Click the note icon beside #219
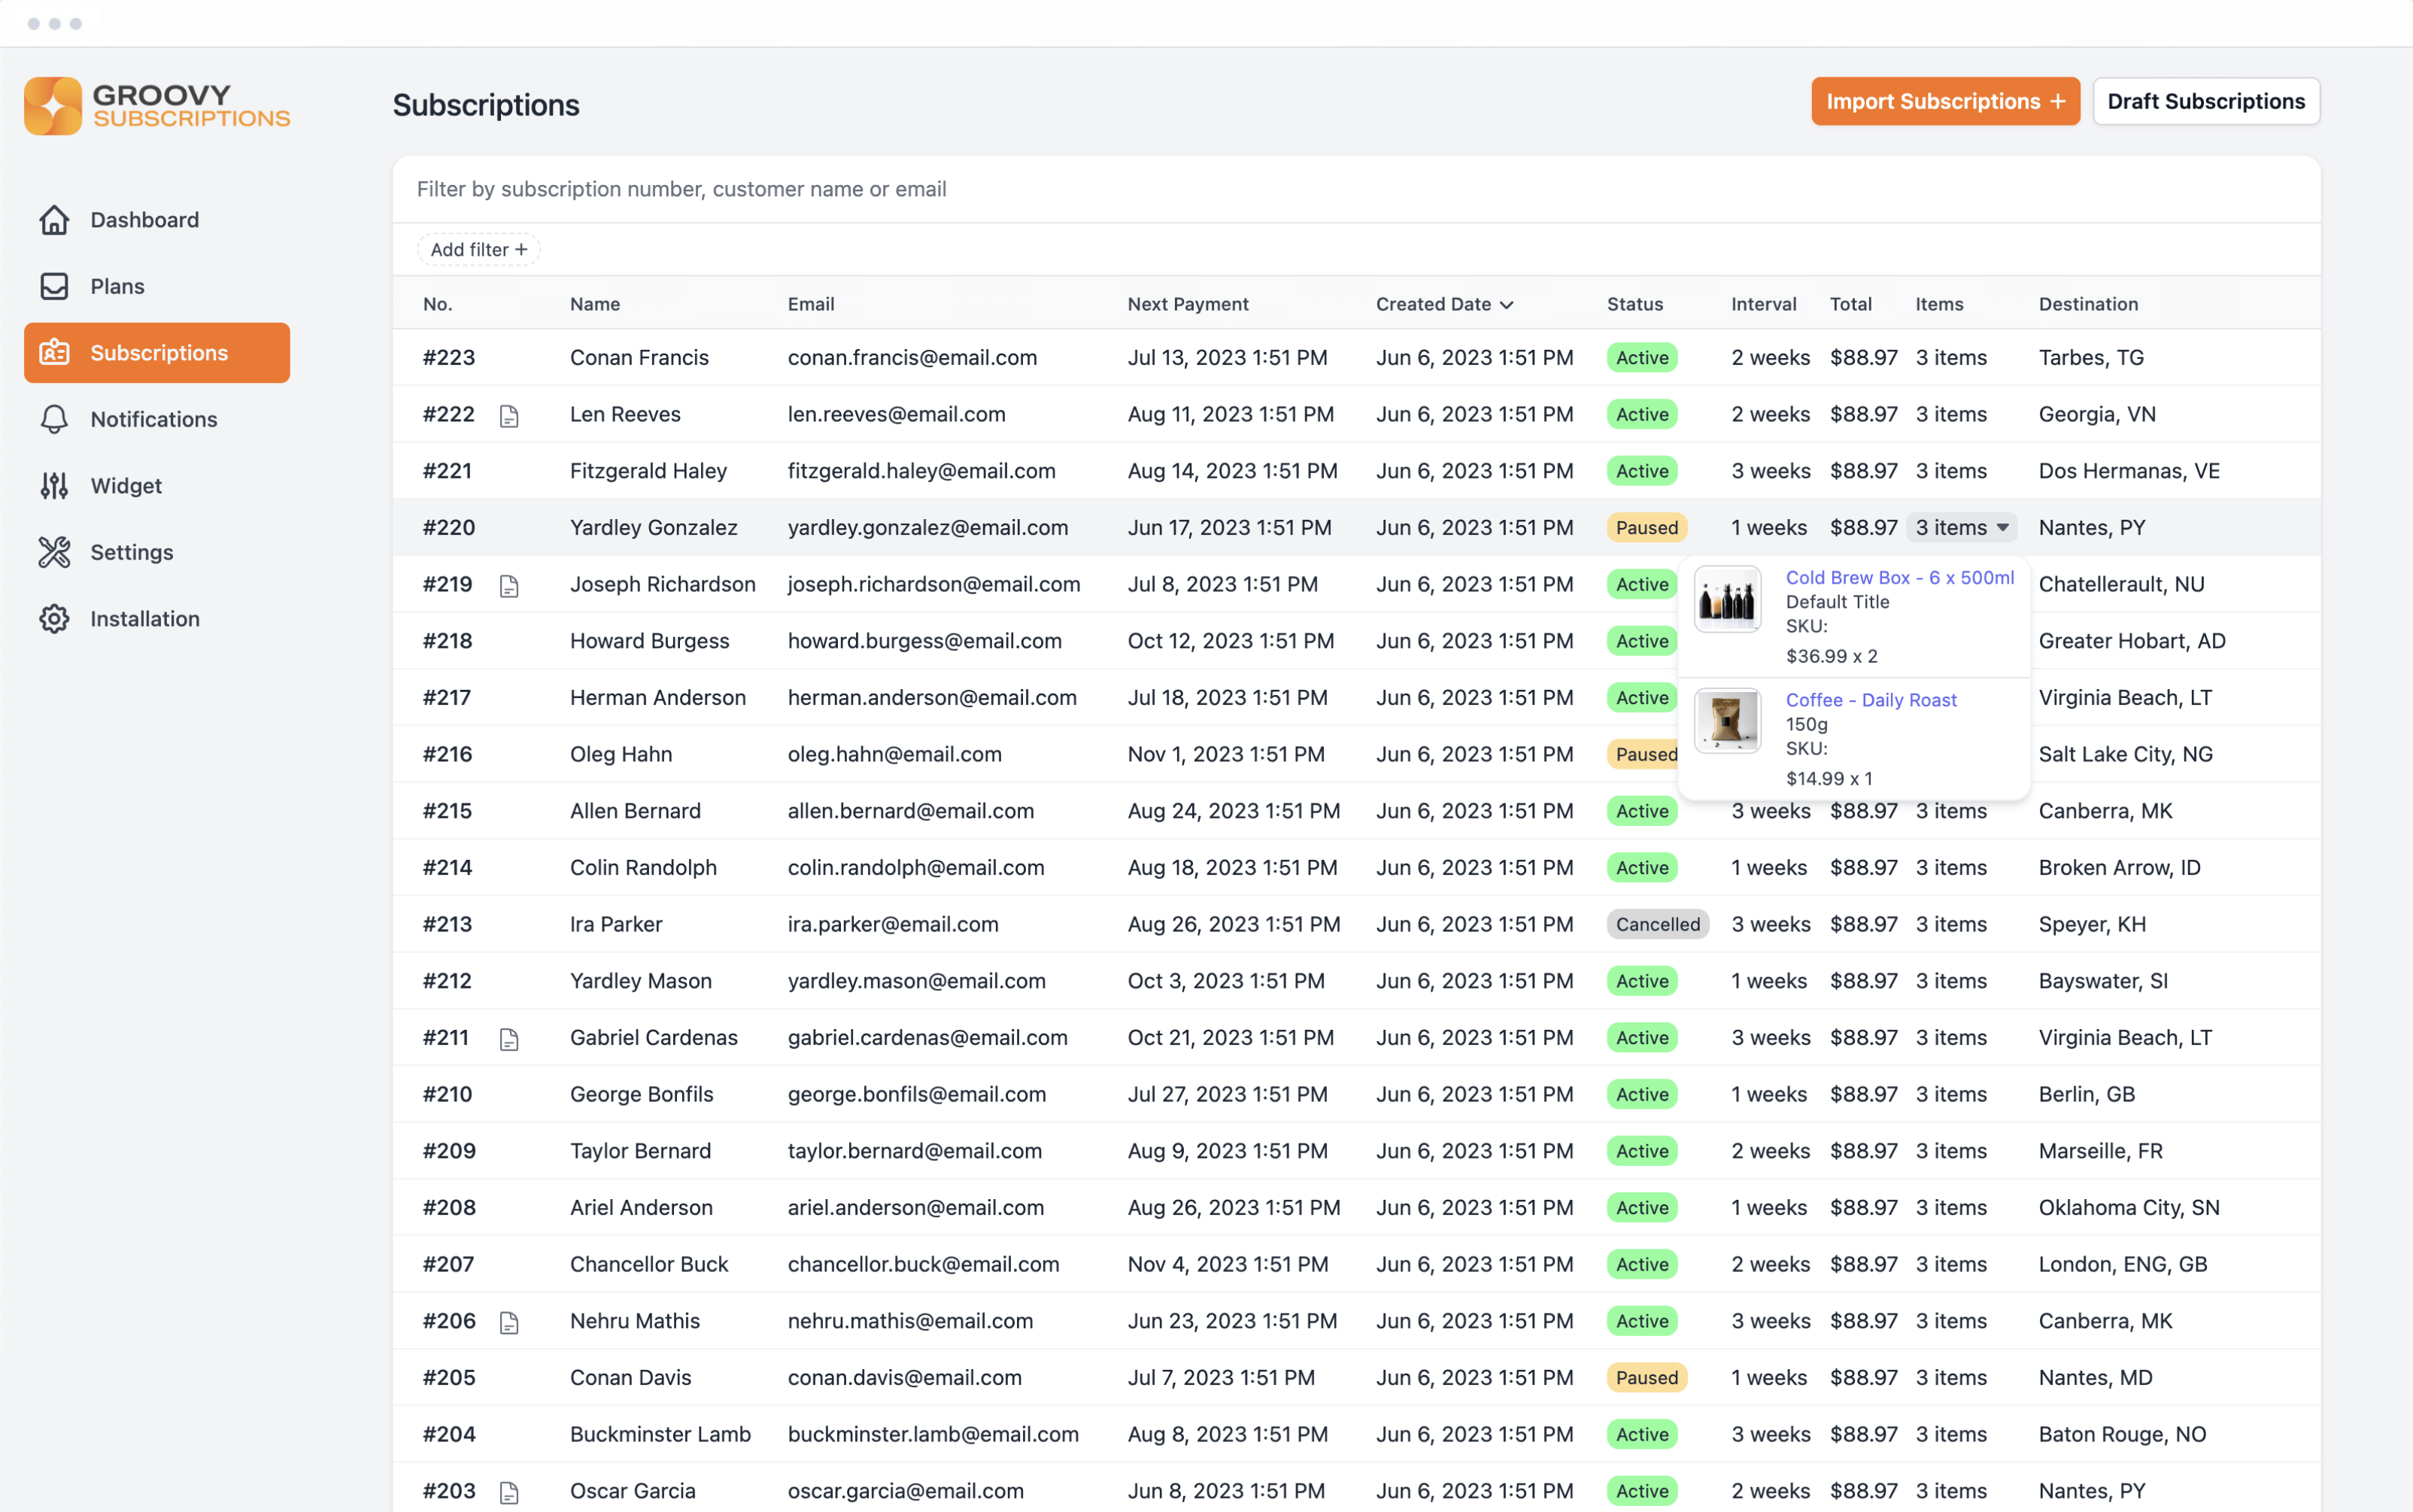This screenshot has width=2413, height=1512. 509,586
